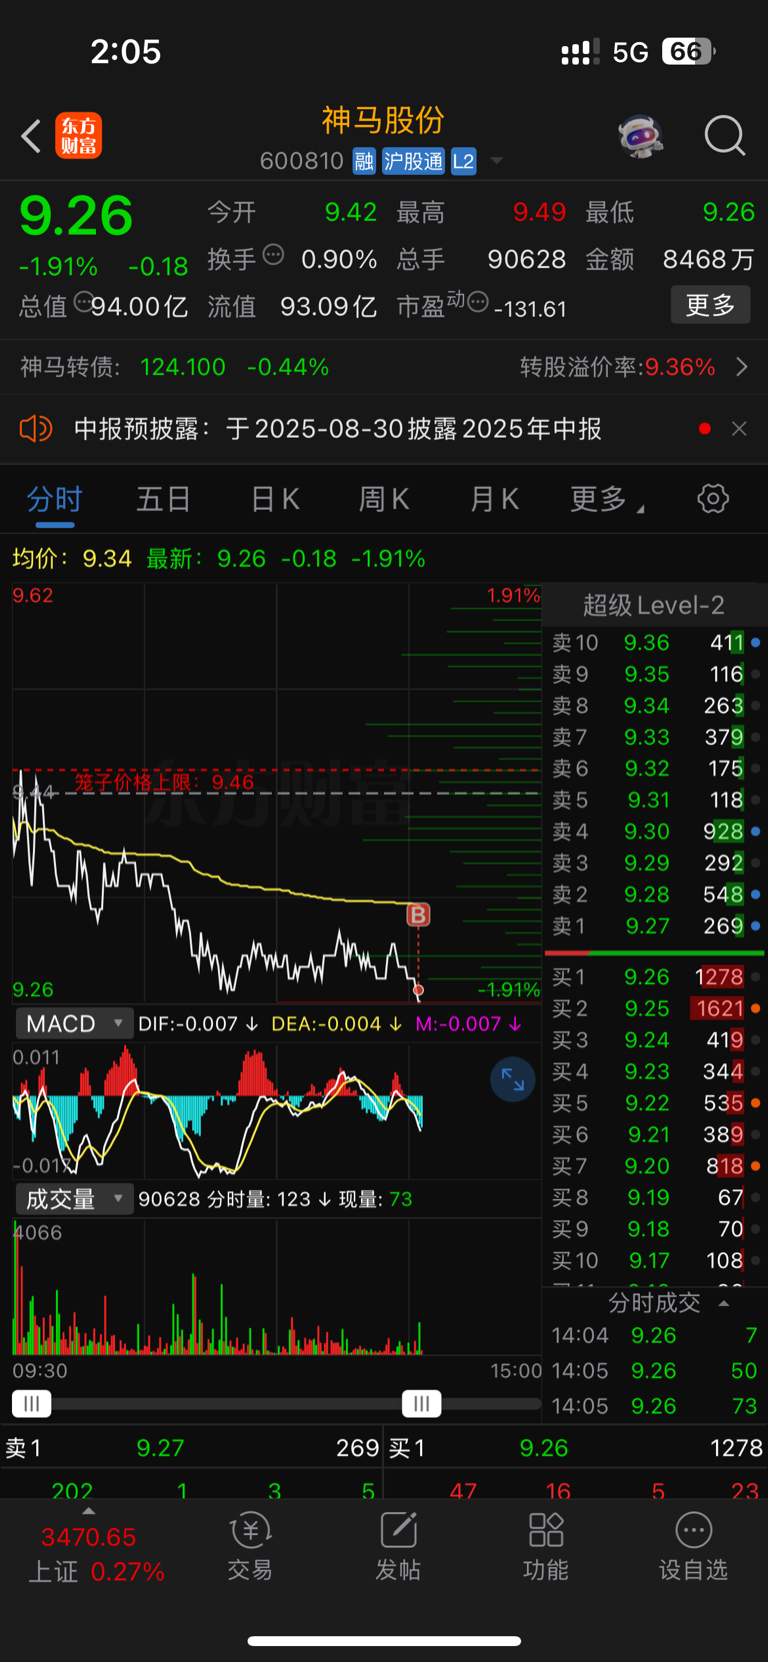Tap the 融 margin tag

click(x=364, y=161)
